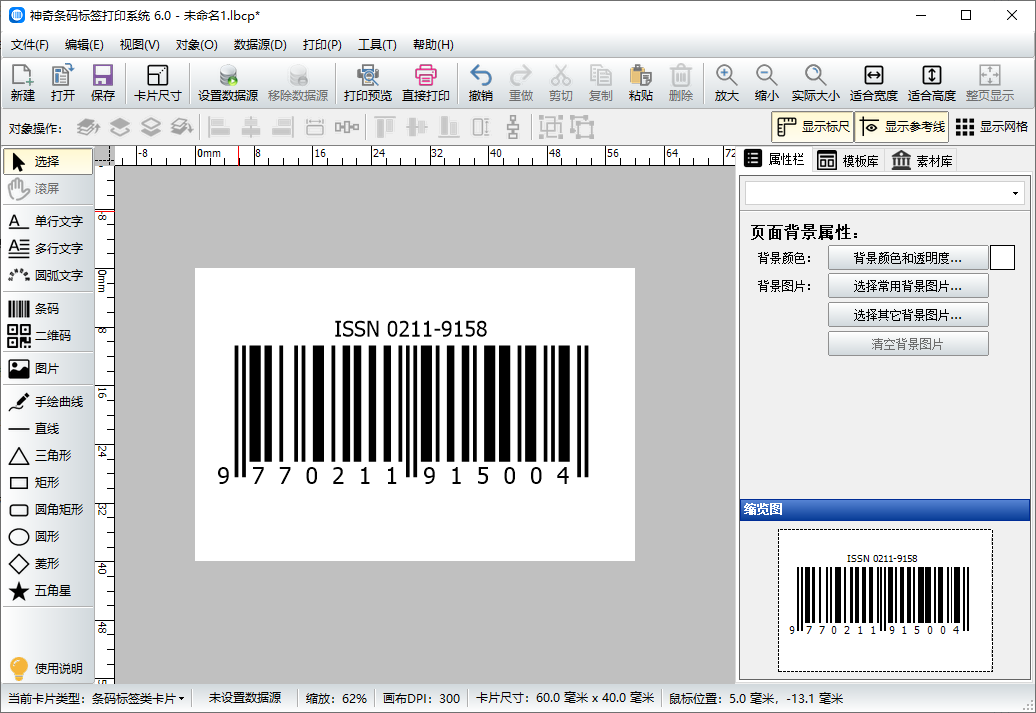This screenshot has width=1036, height=713.
Task: Click the white background color swatch
Action: click(x=1002, y=258)
